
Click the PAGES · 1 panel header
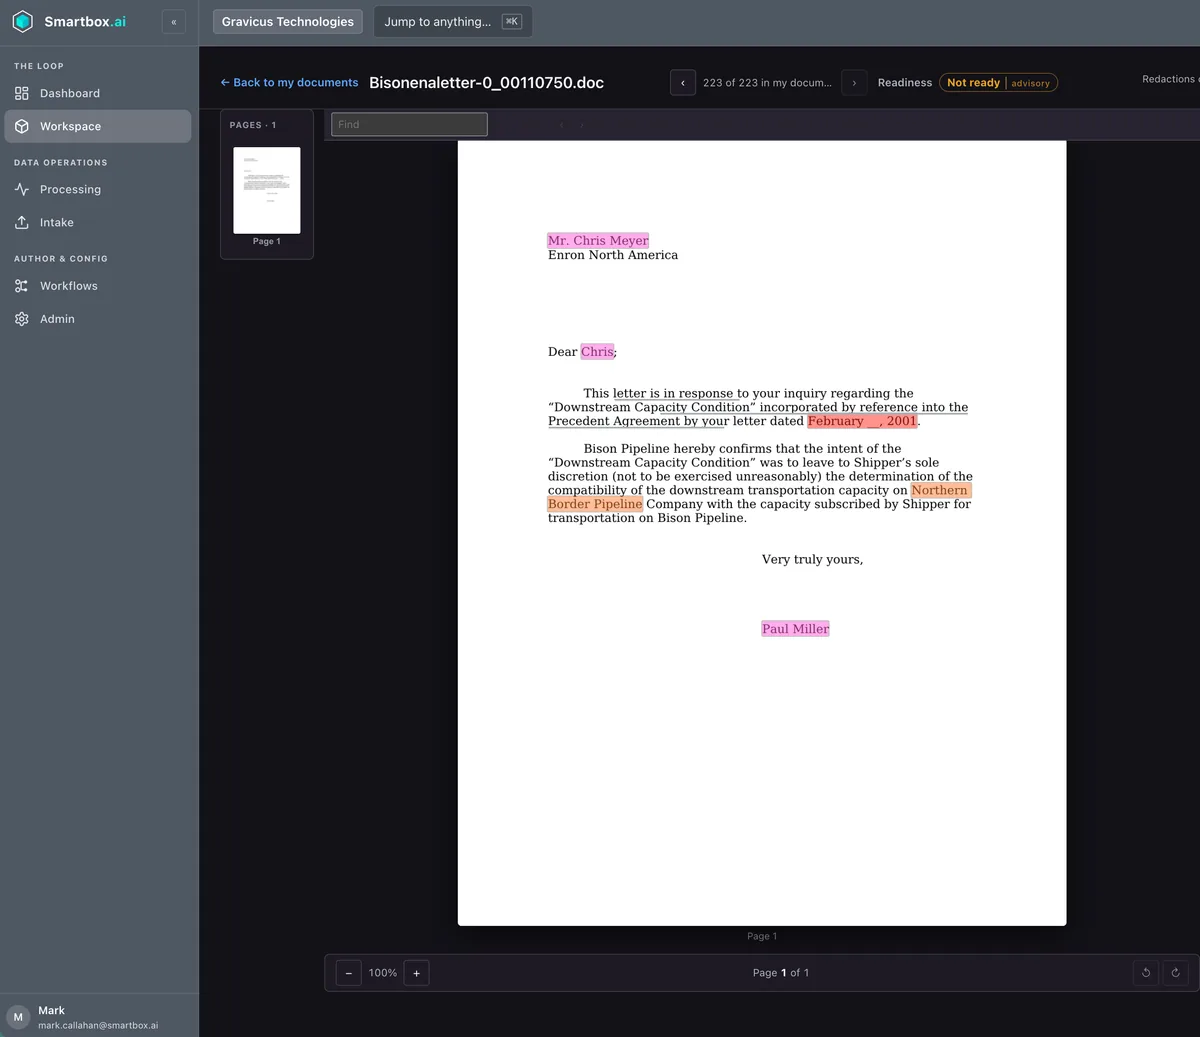point(253,125)
